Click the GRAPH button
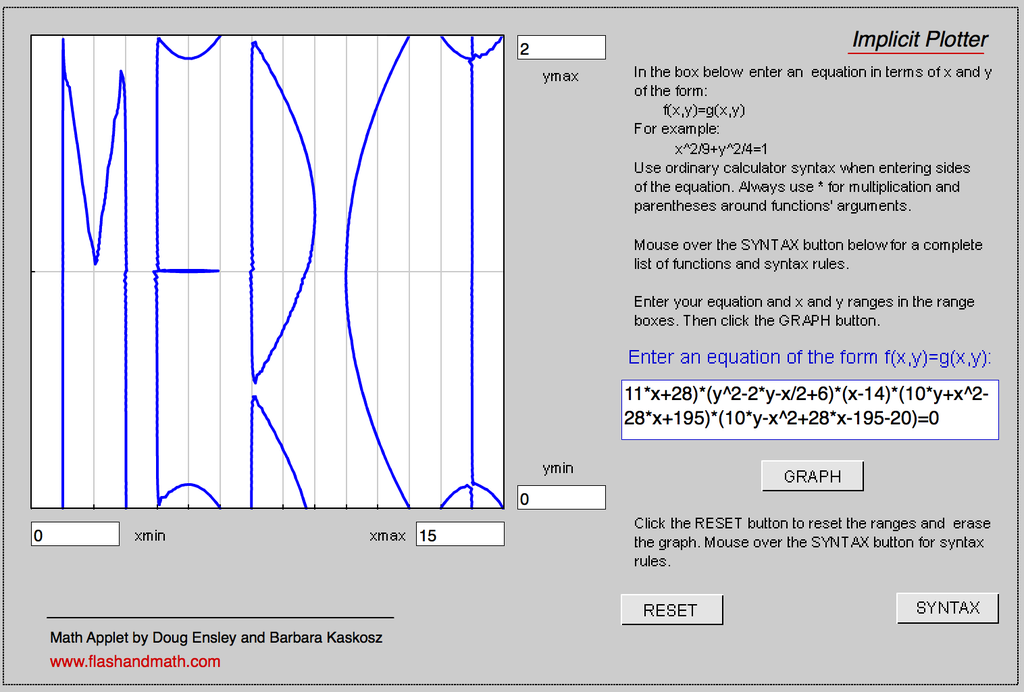This screenshot has height=692, width=1024. click(x=812, y=476)
